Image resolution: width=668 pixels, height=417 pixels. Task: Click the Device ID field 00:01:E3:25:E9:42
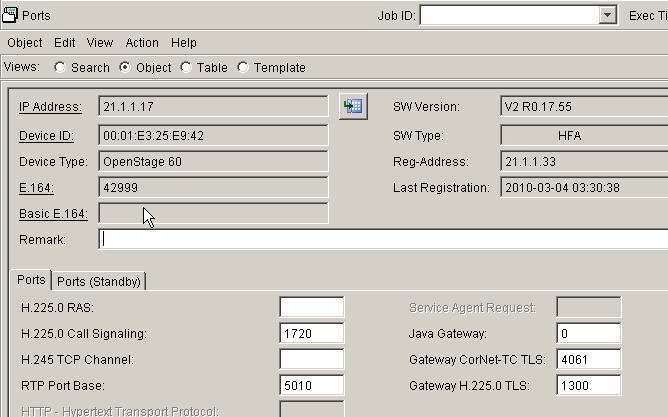point(213,136)
